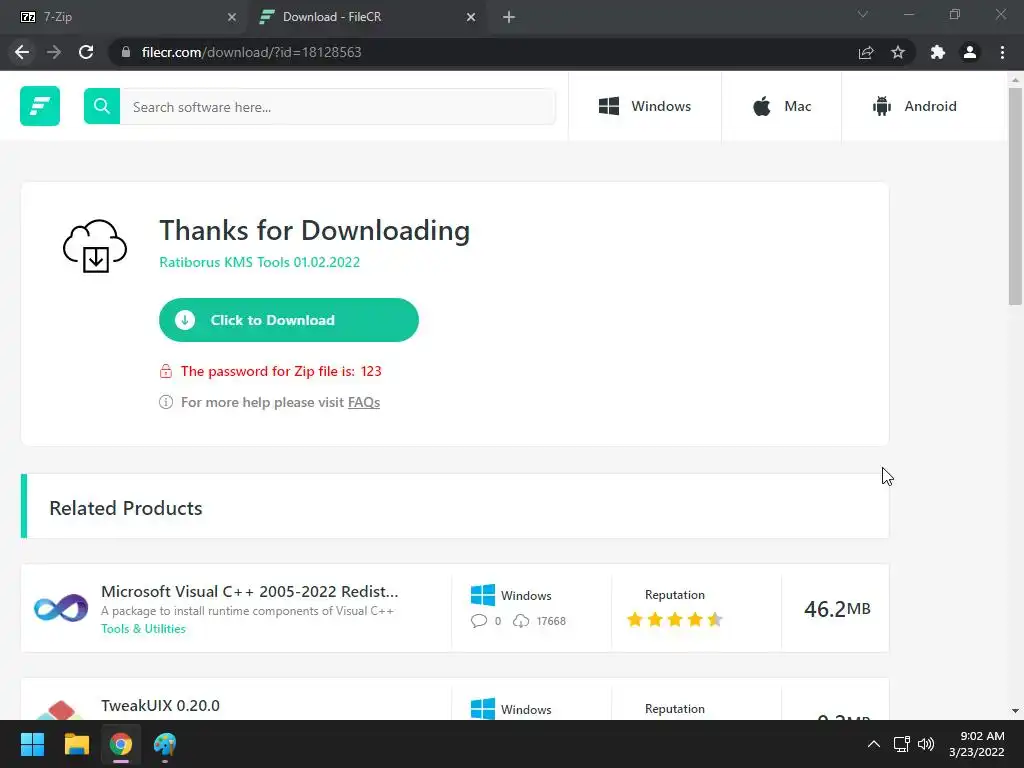Click the address bar URL
Screen dimensions: 1024x768
(251, 52)
